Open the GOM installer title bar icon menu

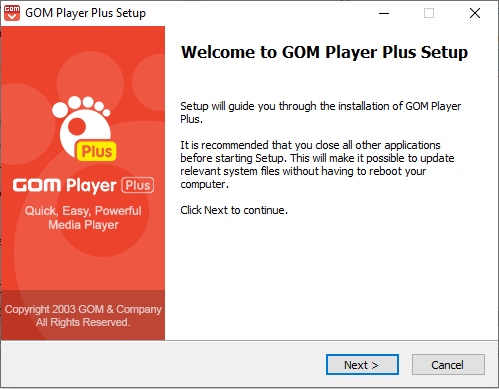coord(12,13)
